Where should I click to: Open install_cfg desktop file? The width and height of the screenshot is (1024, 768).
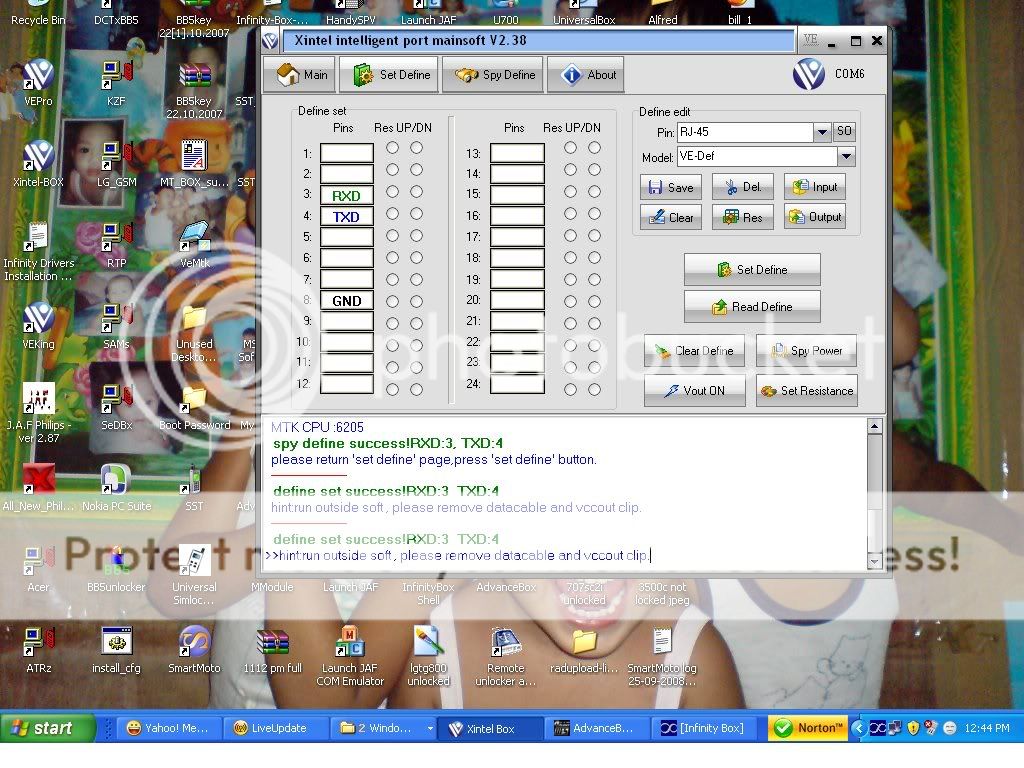click(116, 641)
